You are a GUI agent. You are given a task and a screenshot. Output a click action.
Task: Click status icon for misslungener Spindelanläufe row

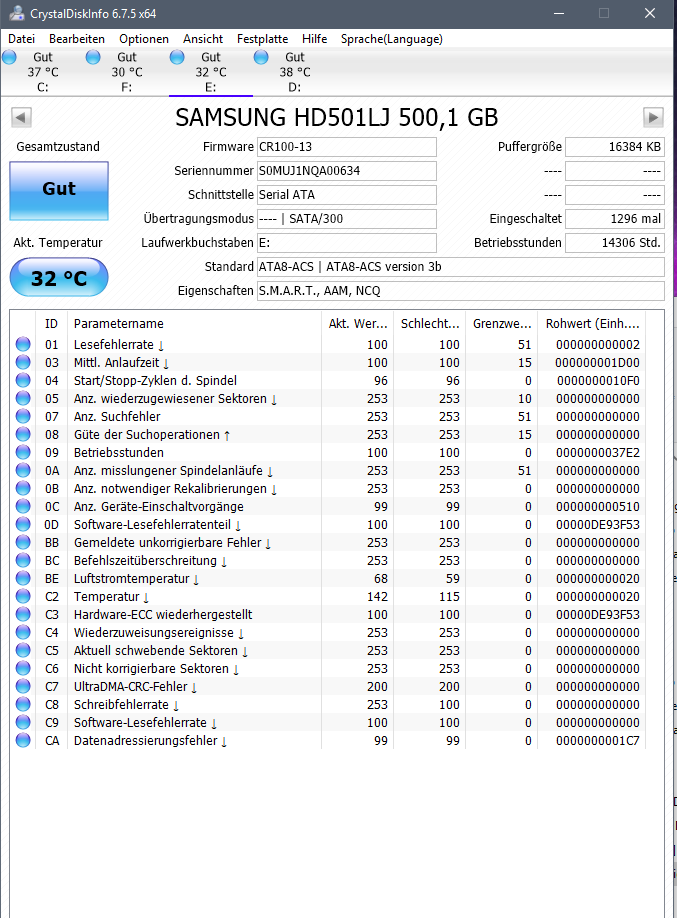click(23, 470)
